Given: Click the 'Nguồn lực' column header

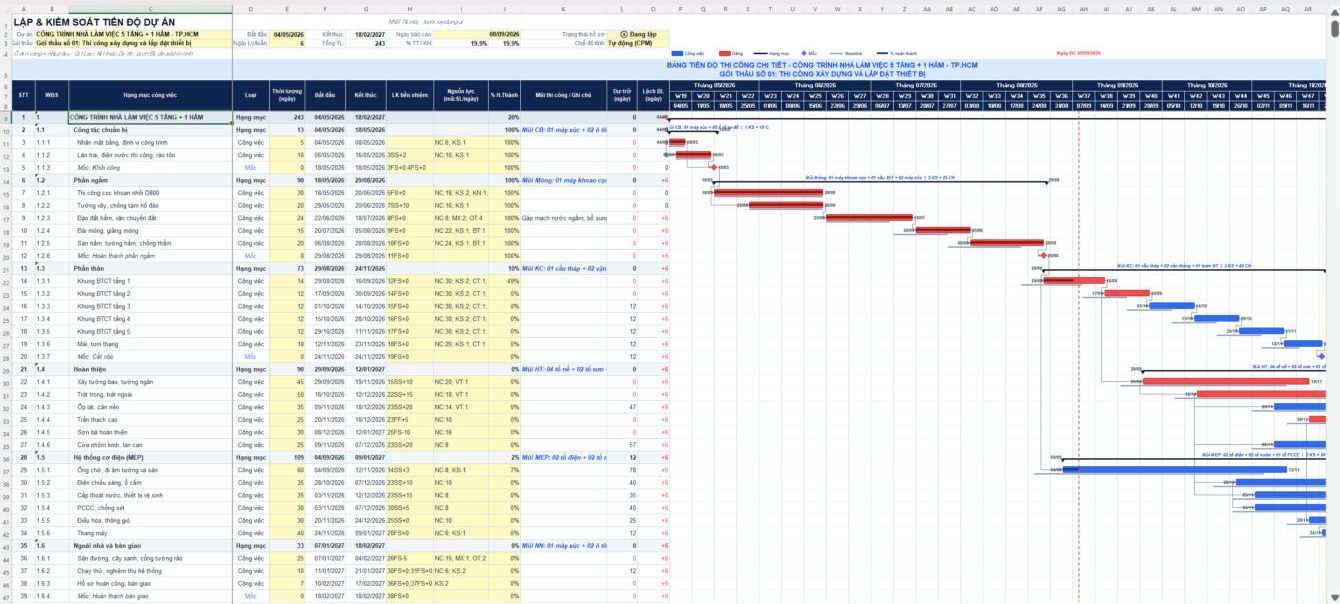Looking at the screenshot, I should (x=461, y=94).
